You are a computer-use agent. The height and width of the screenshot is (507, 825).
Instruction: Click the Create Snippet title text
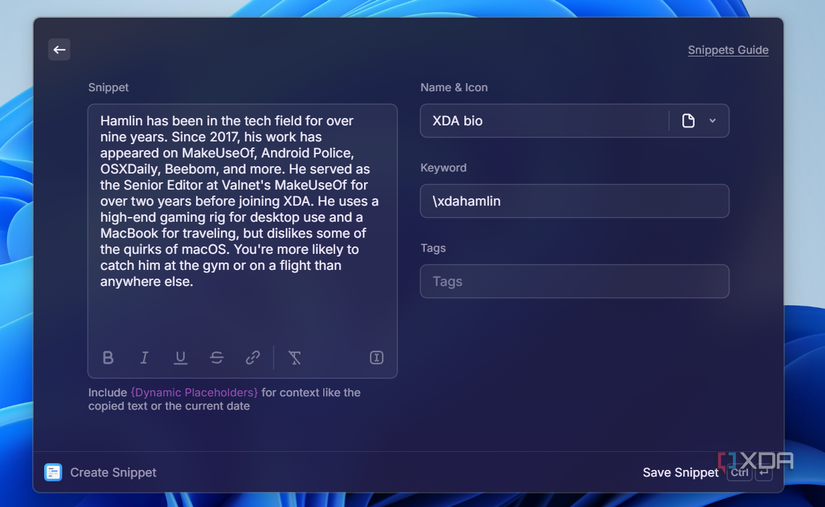(x=113, y=472)
